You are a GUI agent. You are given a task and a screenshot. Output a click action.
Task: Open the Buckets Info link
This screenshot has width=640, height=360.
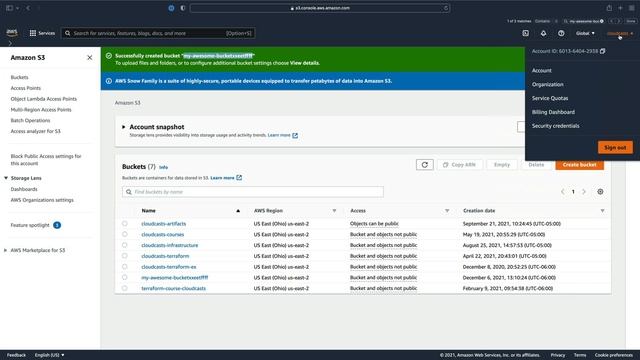click(x=163, y=167)
